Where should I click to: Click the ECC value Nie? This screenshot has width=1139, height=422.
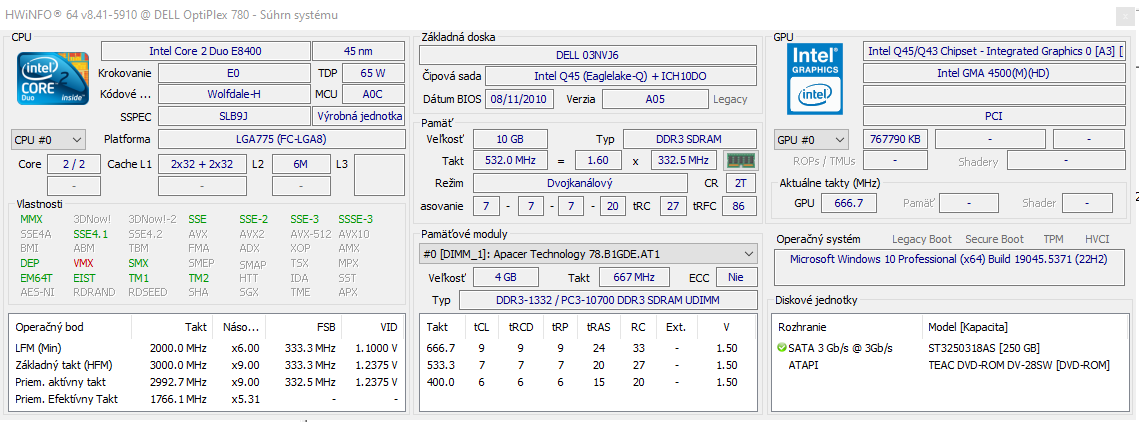point(737,277)
